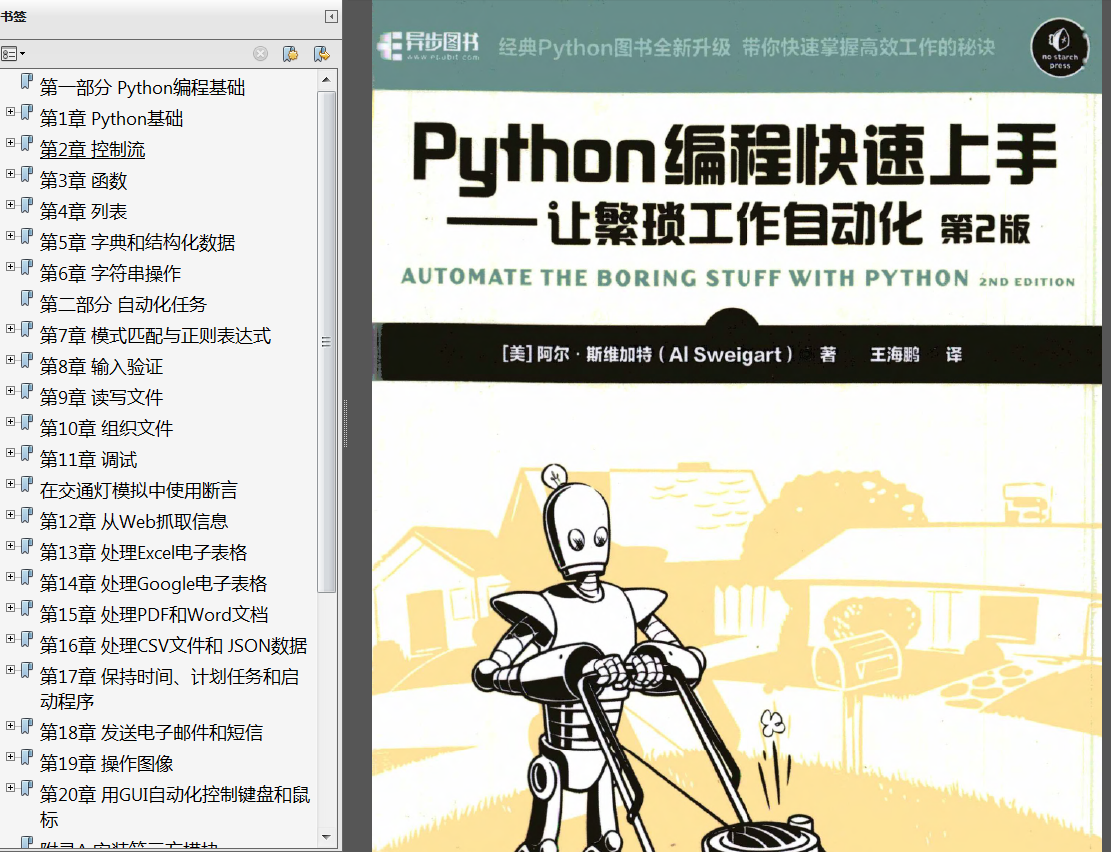Expand the 在交通灯模拟中使用断言 bookmark

click(10, 484)
